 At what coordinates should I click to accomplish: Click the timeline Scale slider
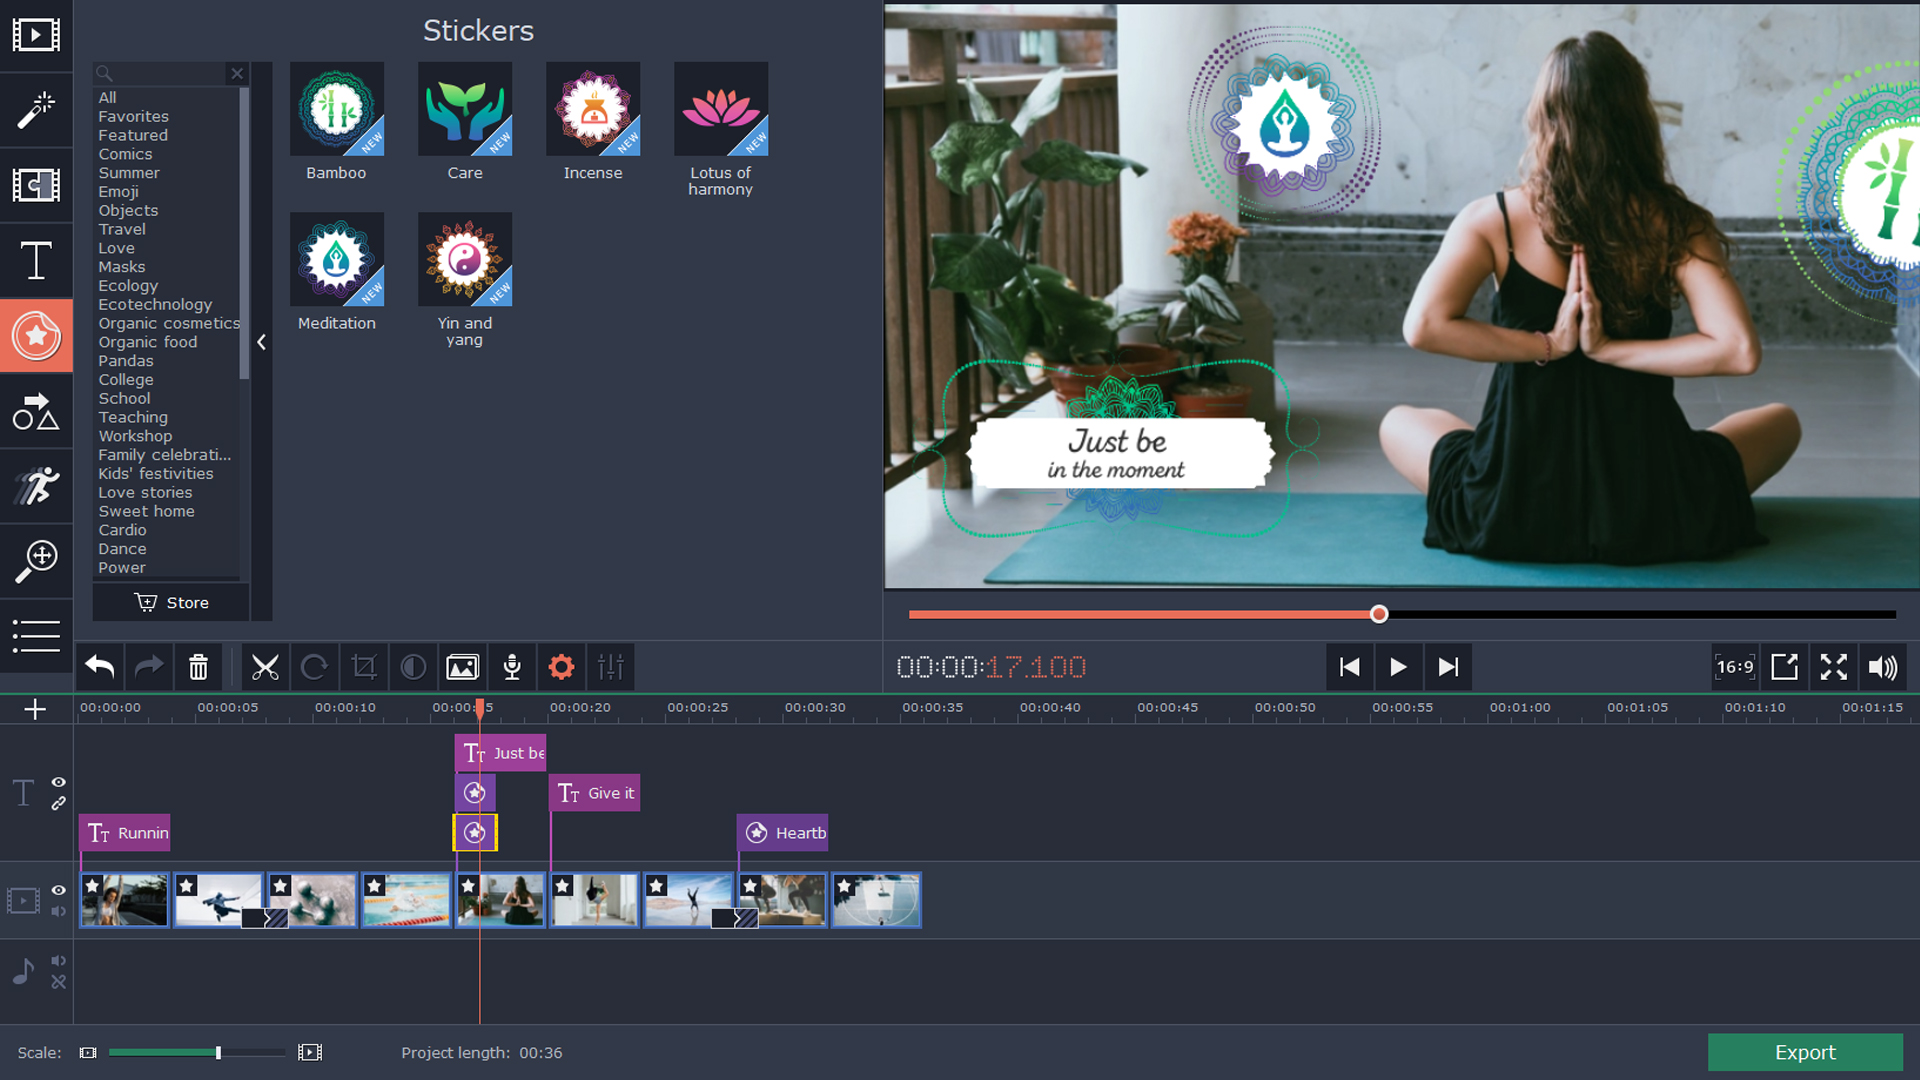click(218, 1052)
